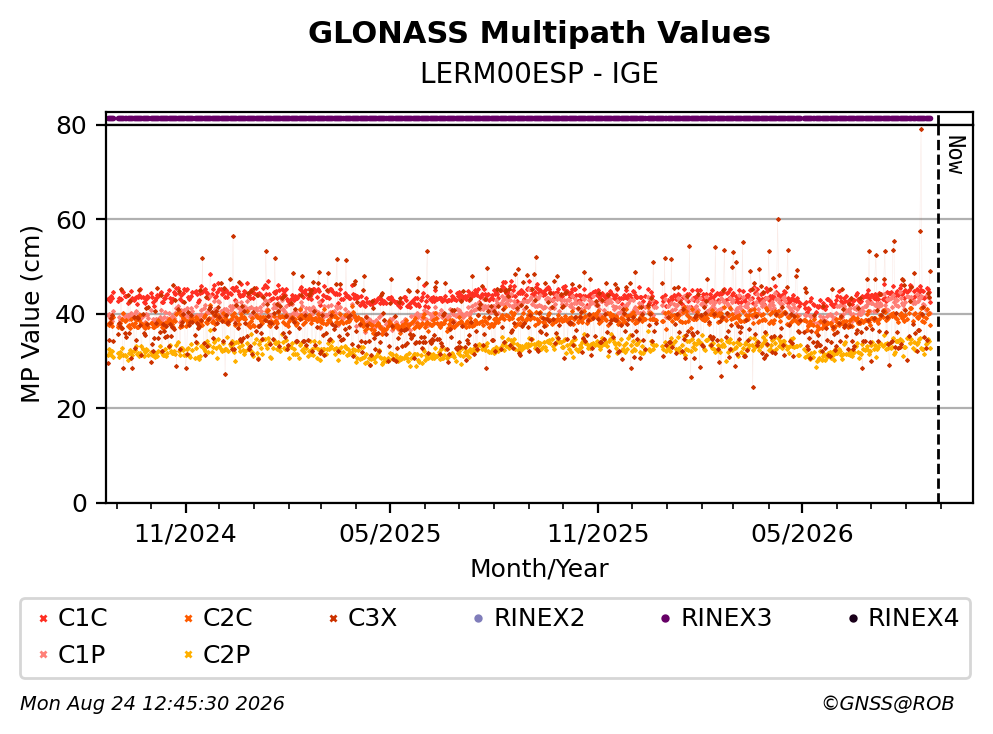Click the 05/2026 x-axis tick label
The height and width of the screenshot is (734, 993).
click(x=802, y=534)
